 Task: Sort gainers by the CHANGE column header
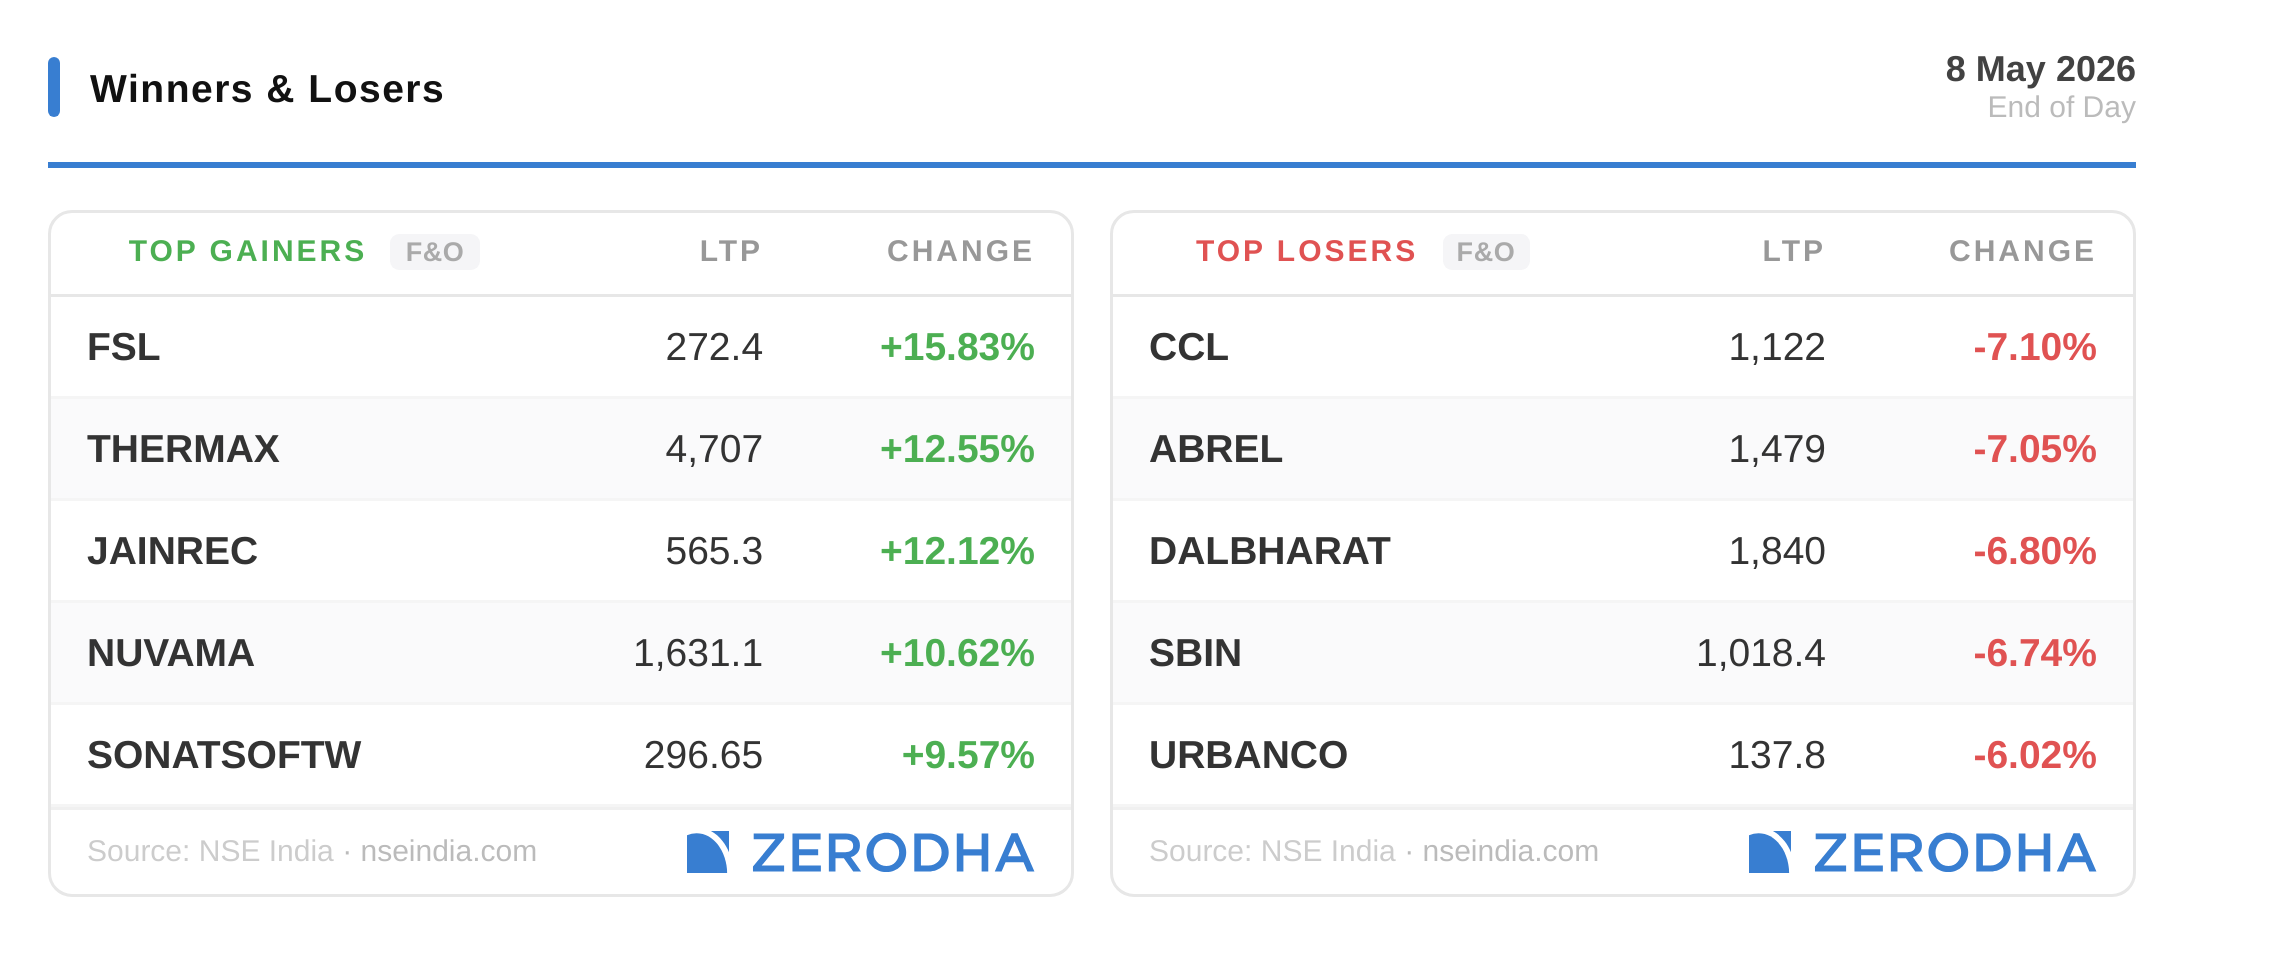(960, 251)
